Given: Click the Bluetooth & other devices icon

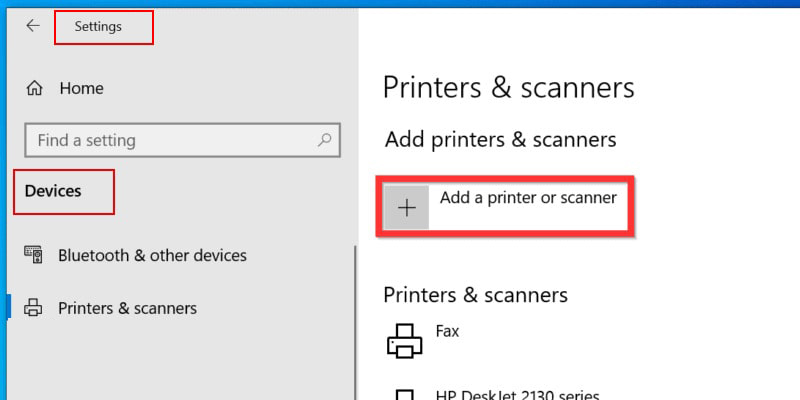Looking at the screenshot, I should click(34, 255).
